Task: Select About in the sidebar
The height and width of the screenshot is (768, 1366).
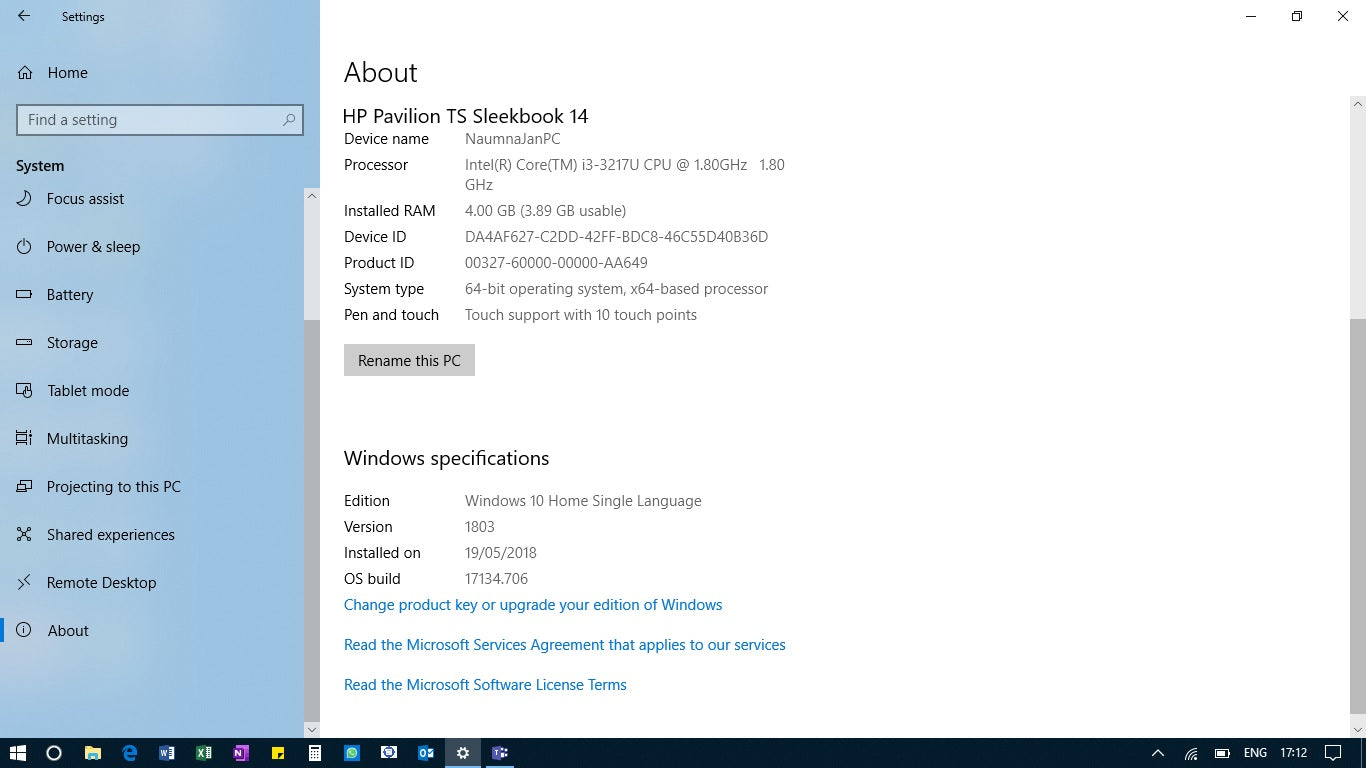Action: click(68, 630)
